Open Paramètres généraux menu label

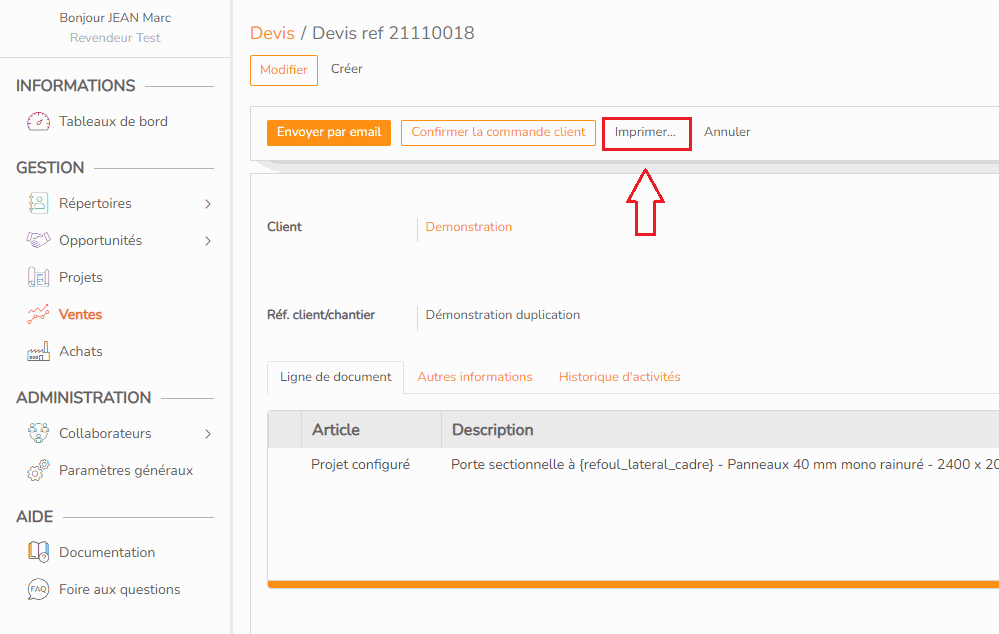(x=126, y=470)
